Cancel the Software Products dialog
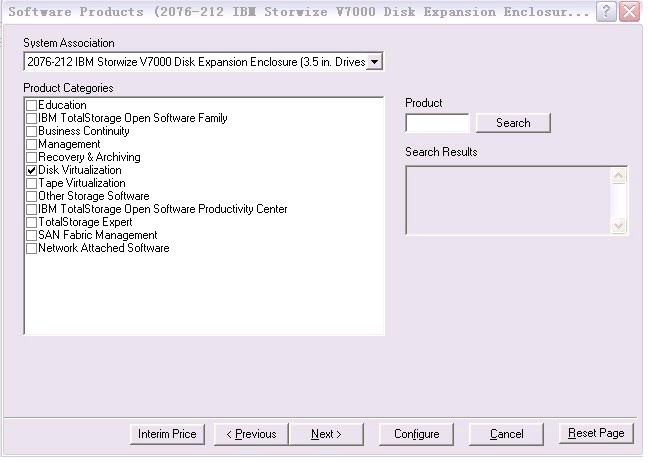649x462 pixels. 506,434
